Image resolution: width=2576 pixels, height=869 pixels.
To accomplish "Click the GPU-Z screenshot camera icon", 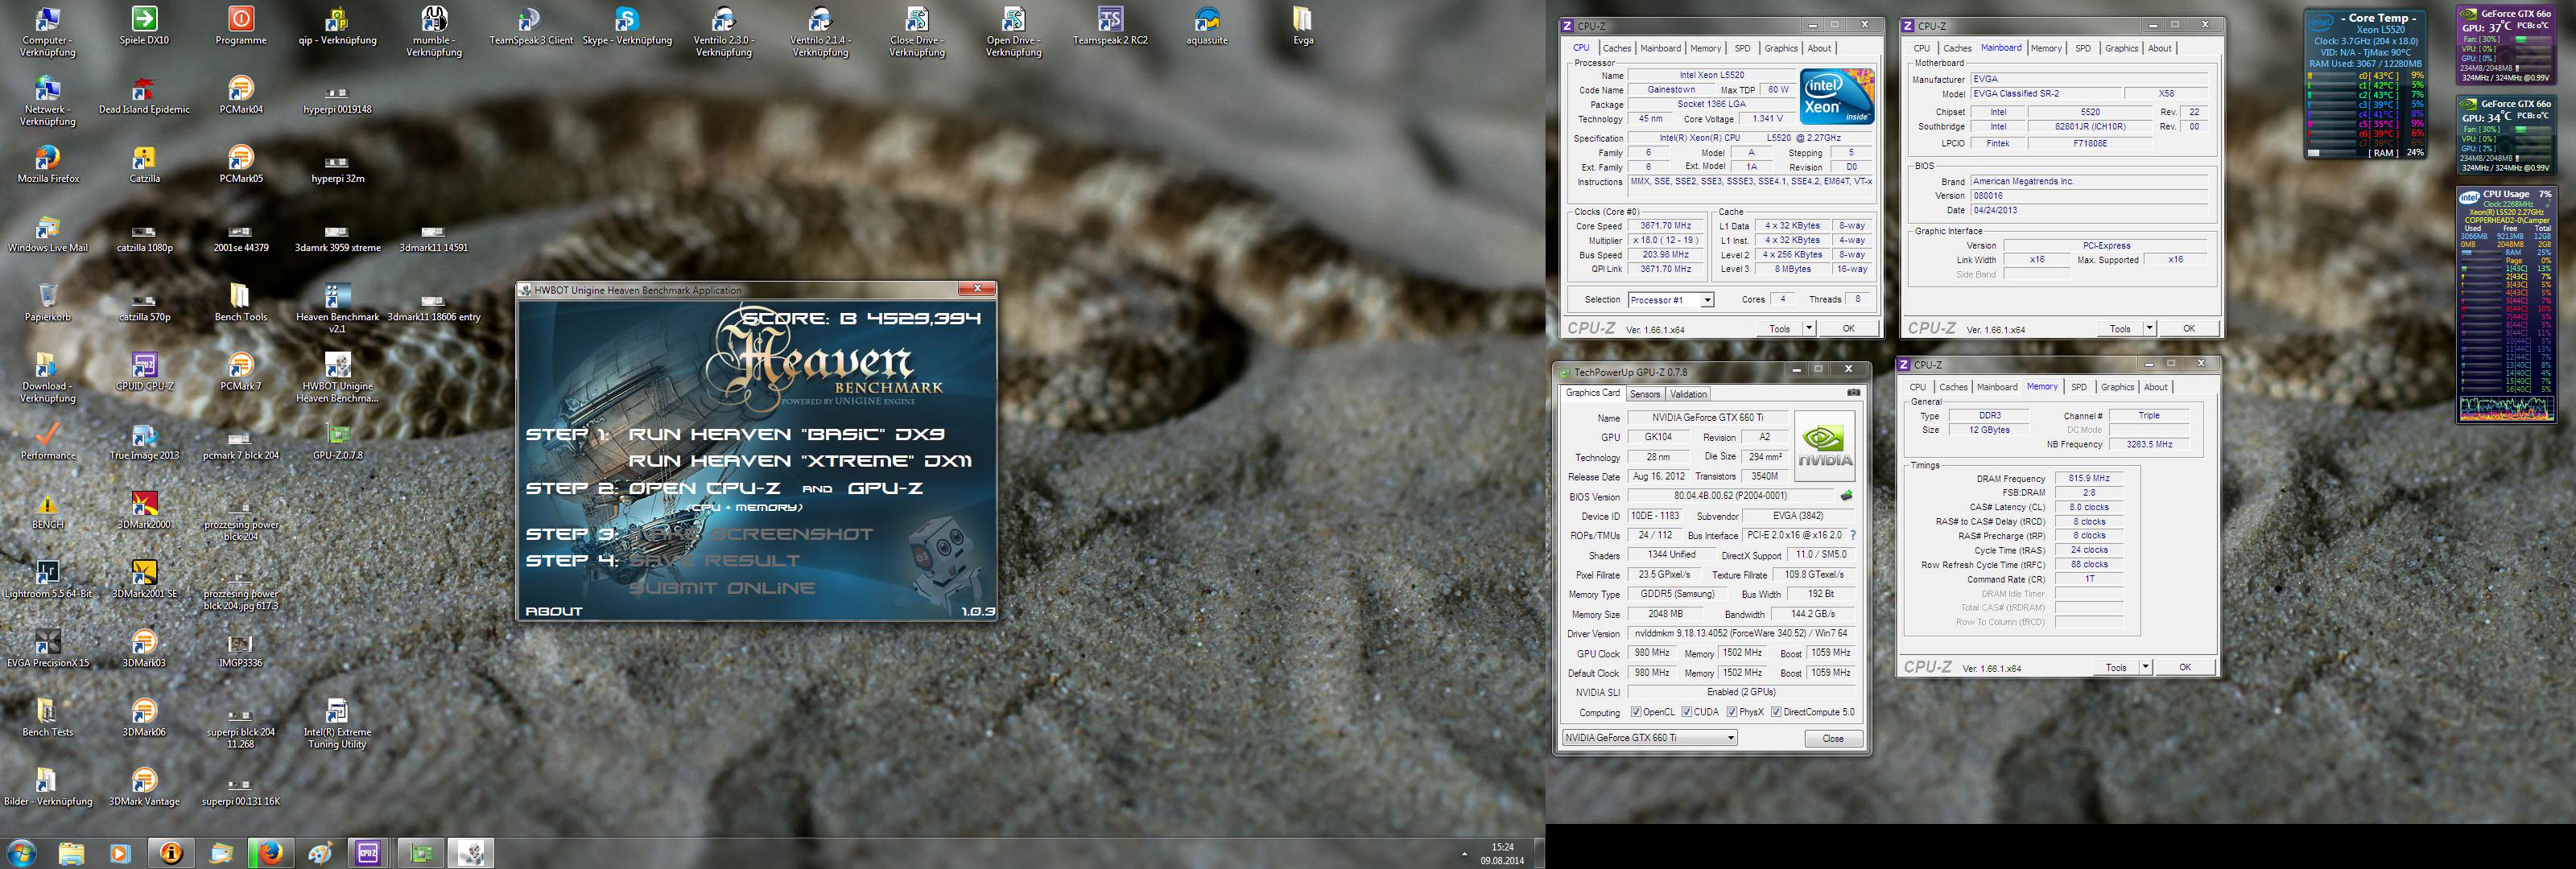I will (x=1853, y=393).
